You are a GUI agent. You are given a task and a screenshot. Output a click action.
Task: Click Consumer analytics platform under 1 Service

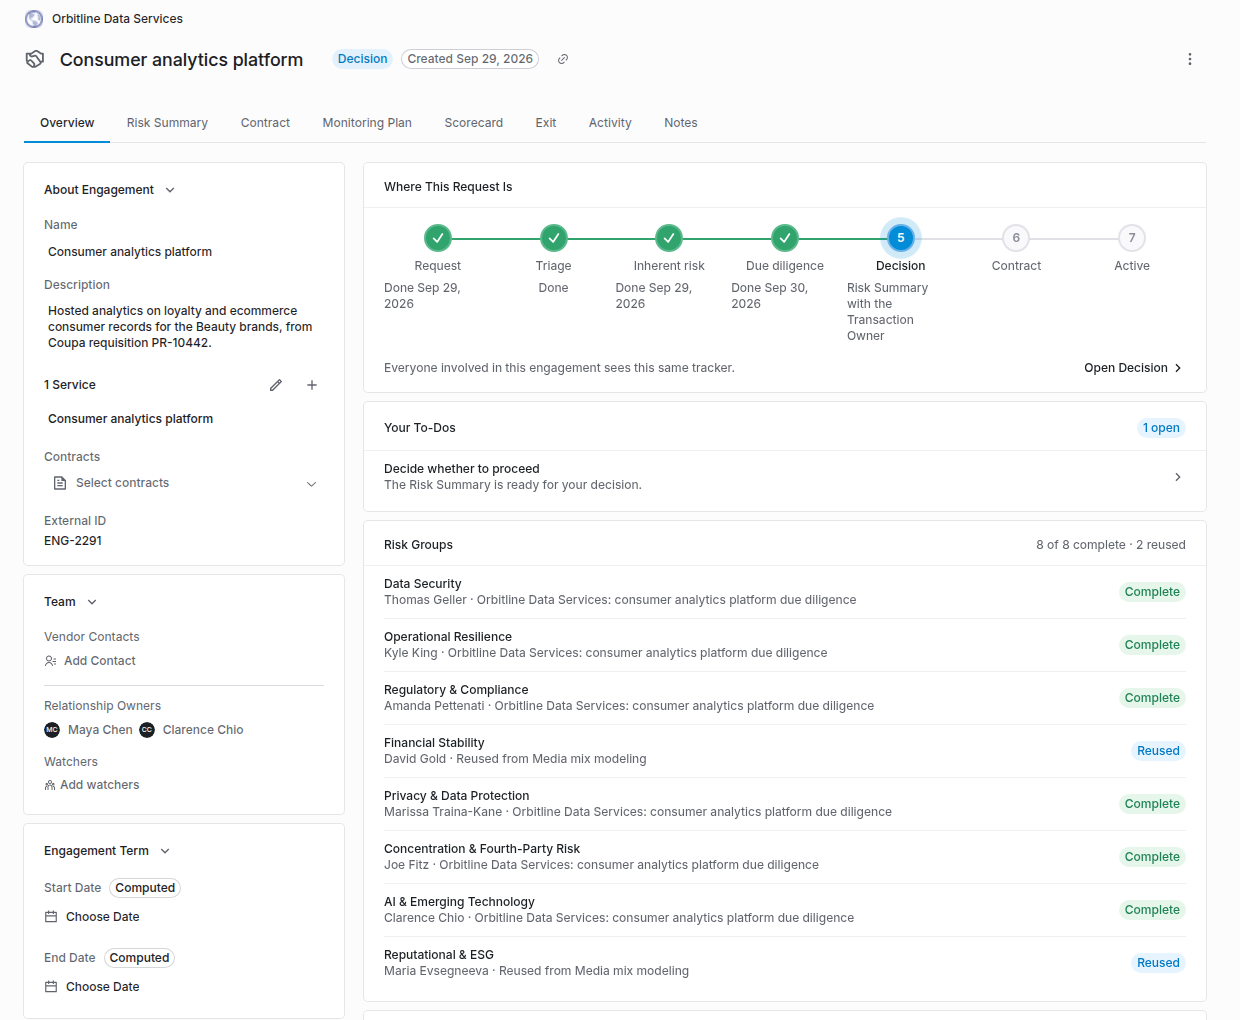(x=130, y=419)
